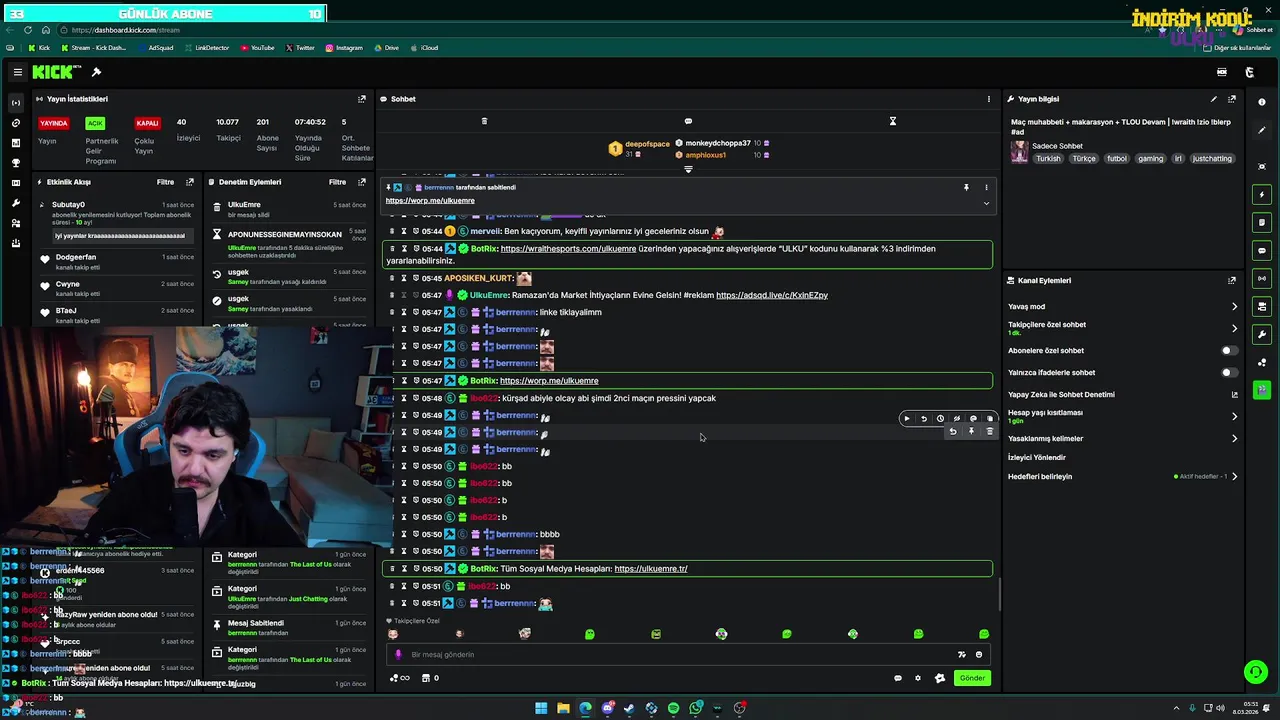This screenshot has height=720, width=1280.
Task: Toggle Abonelere özel sohbet switch
Action: 1229,351
